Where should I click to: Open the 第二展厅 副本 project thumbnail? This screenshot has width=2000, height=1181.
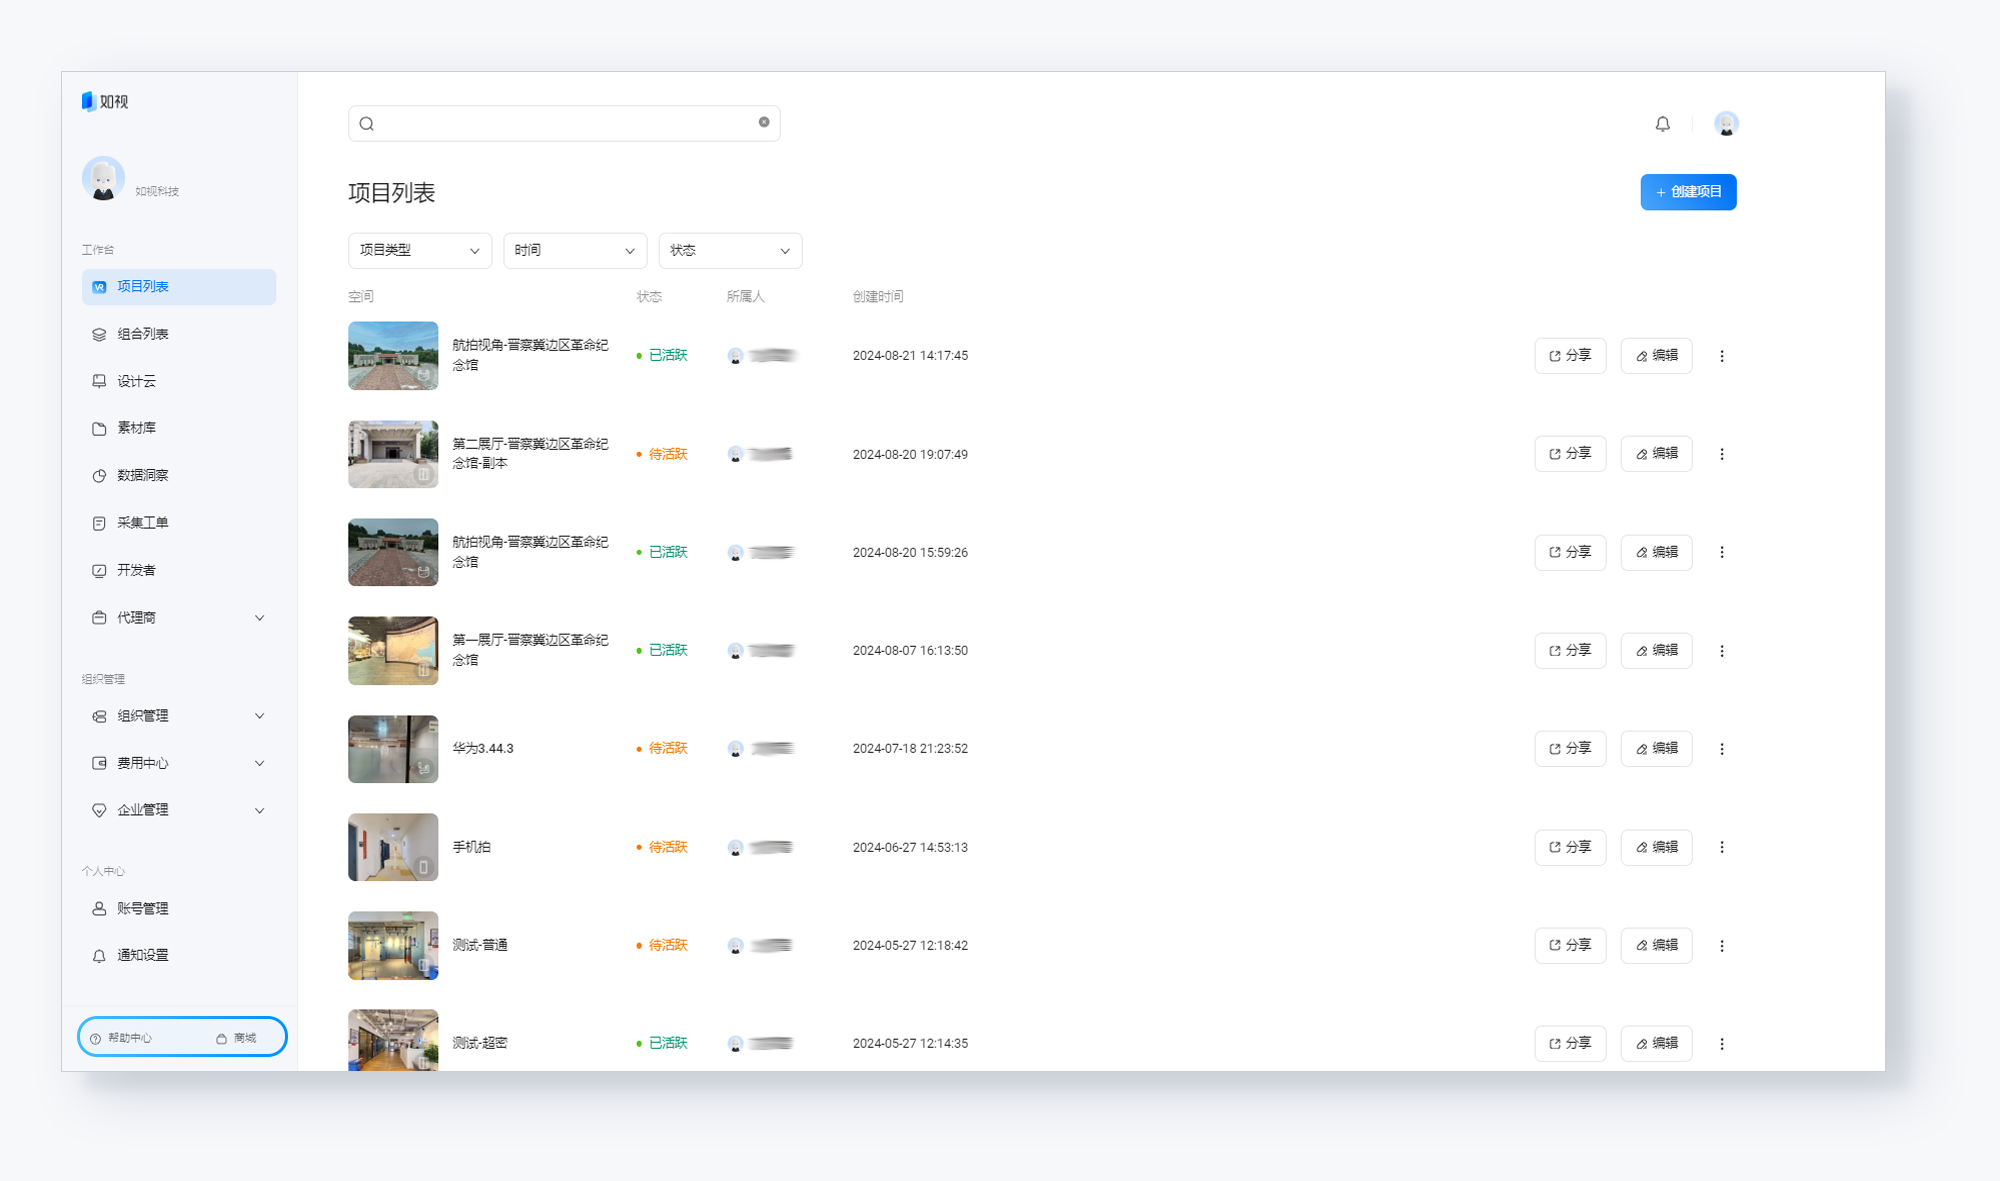pyautogui.click(x=393, y=454)
